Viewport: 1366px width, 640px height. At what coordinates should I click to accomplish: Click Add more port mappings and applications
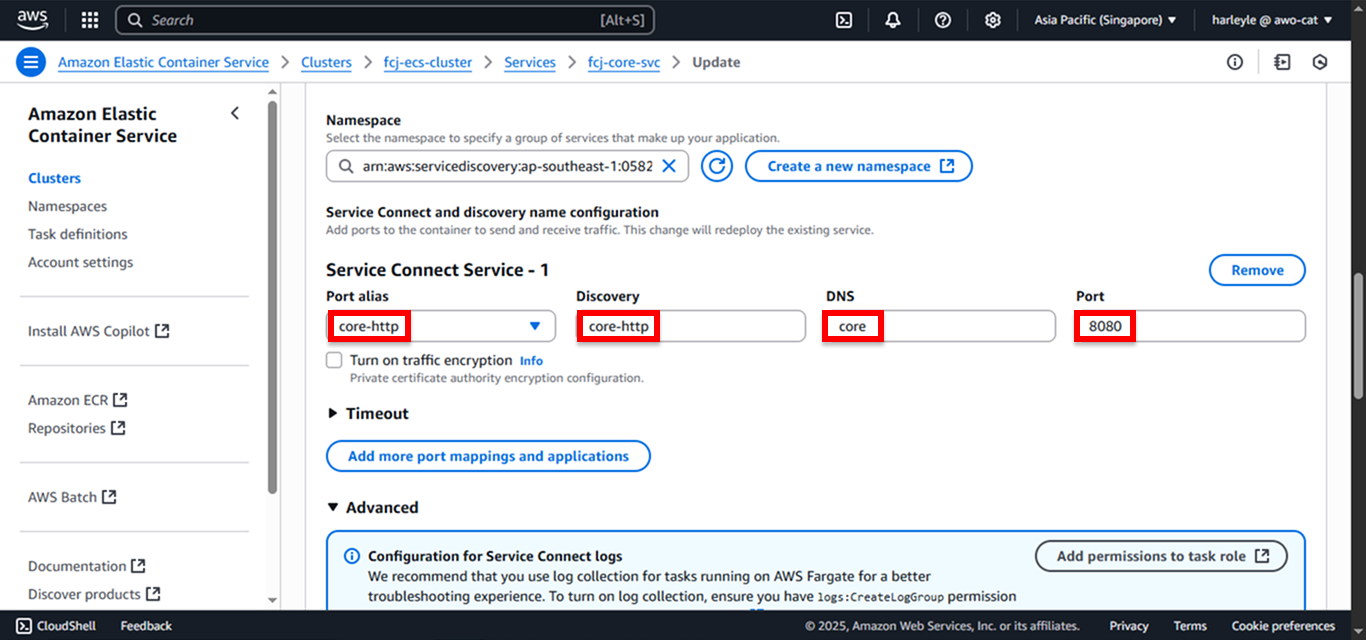coord(488,456)
